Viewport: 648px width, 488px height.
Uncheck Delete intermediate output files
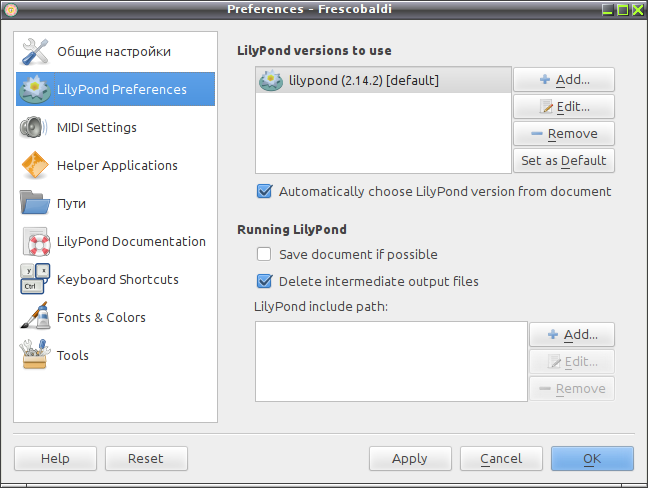(x=264, y=281)
